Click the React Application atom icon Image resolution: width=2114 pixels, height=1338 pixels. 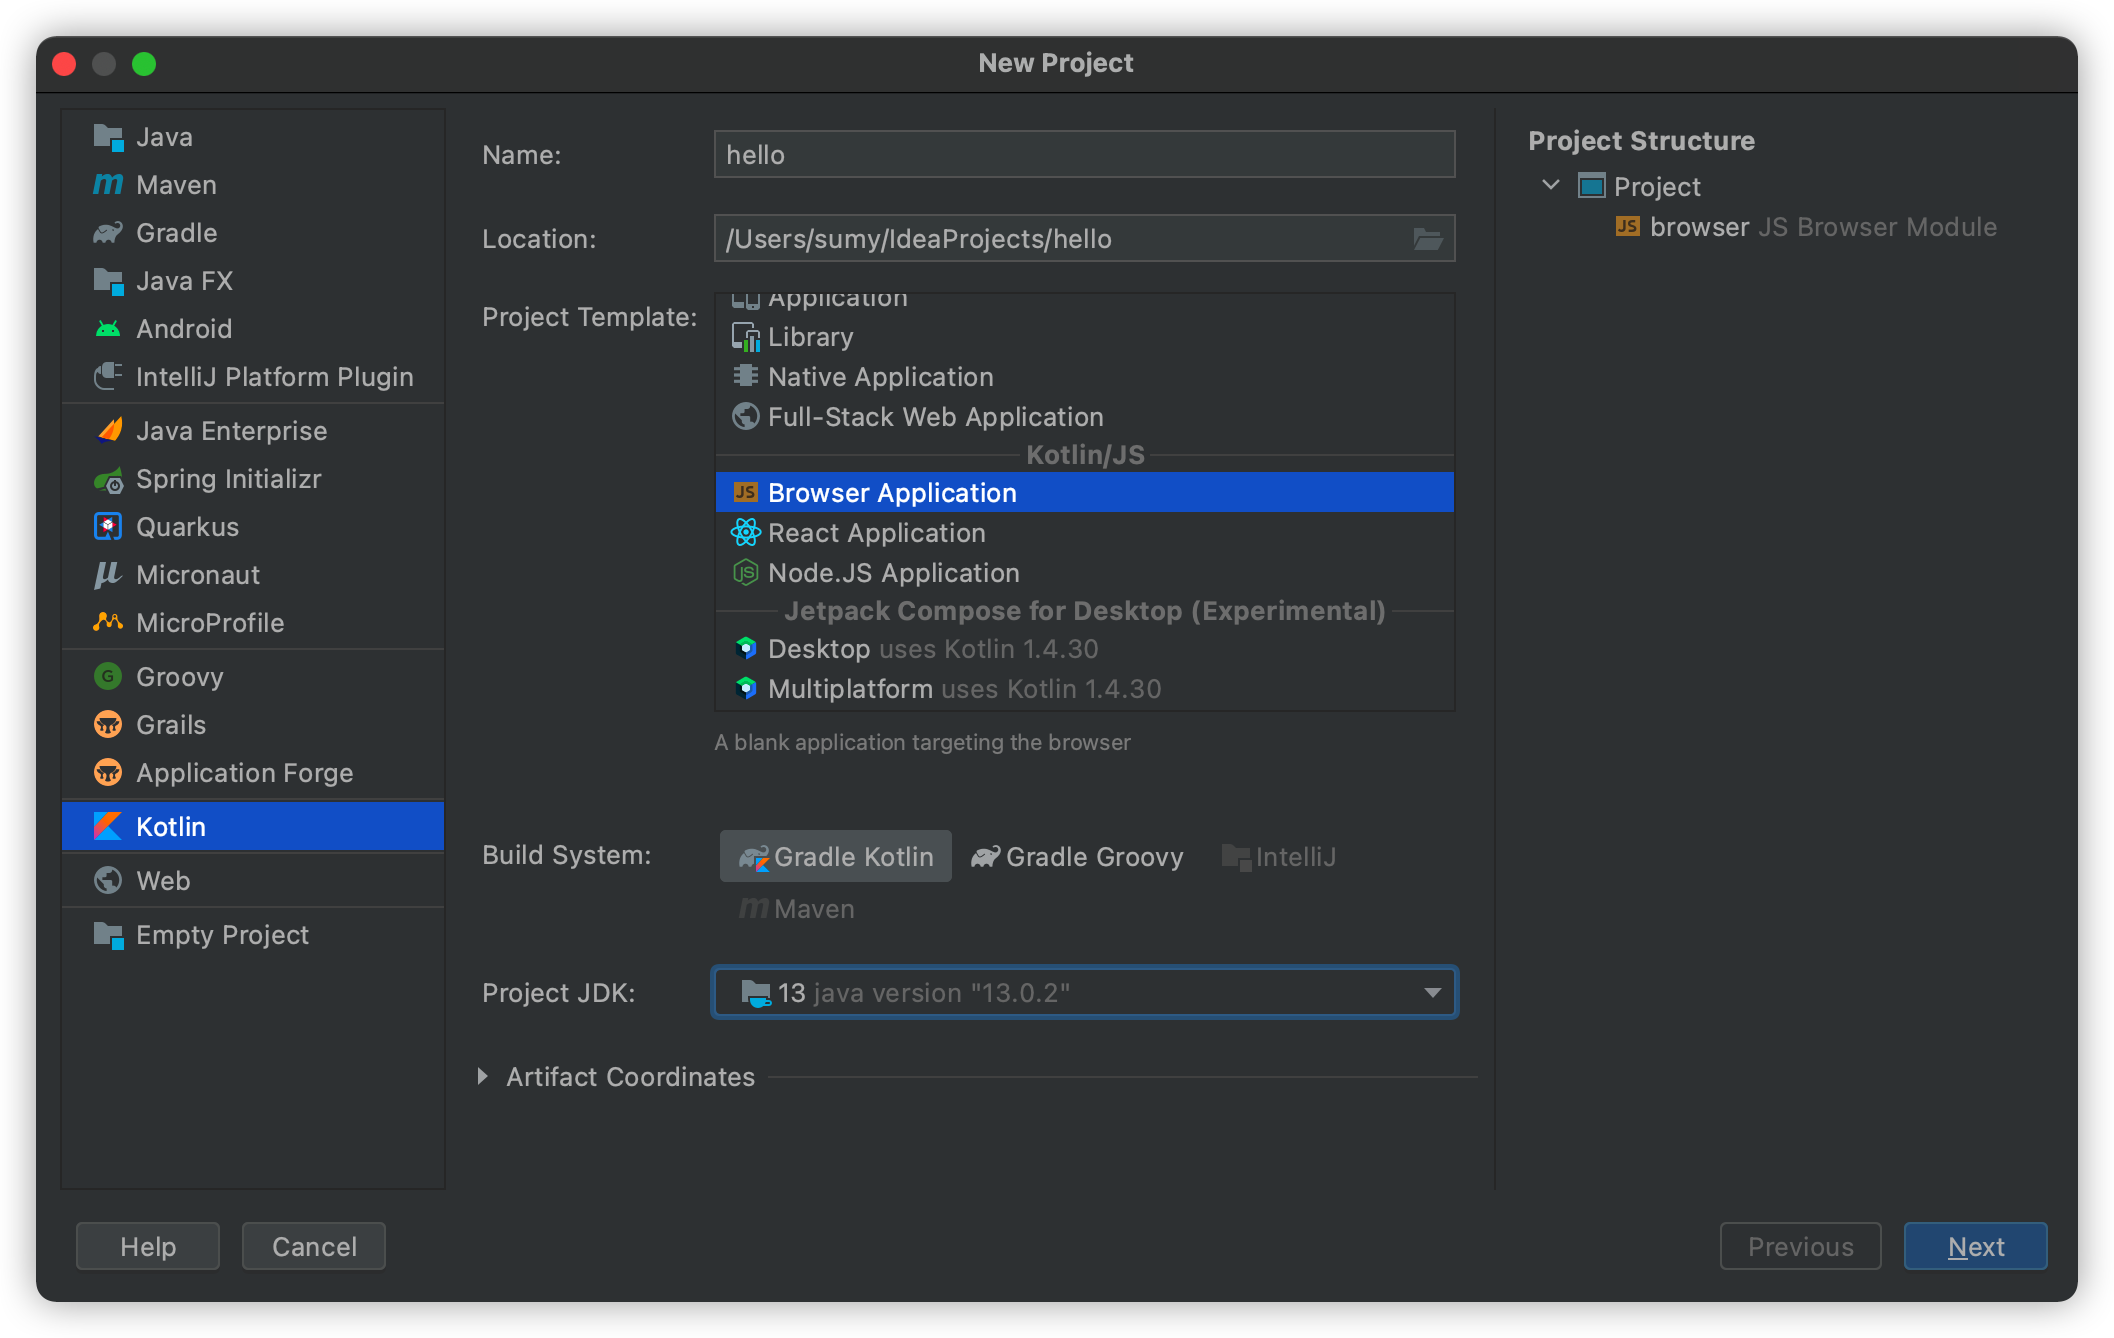tap(745, 533)
